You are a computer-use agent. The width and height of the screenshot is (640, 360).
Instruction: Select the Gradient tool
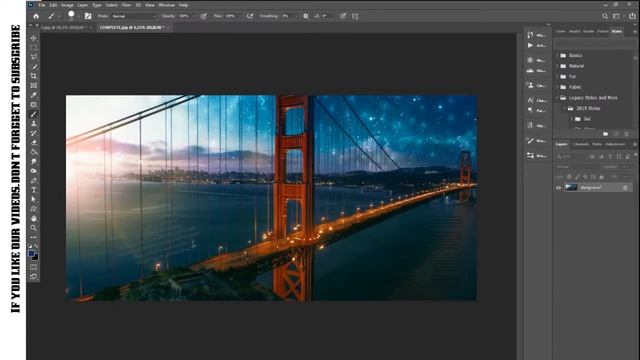34,152
